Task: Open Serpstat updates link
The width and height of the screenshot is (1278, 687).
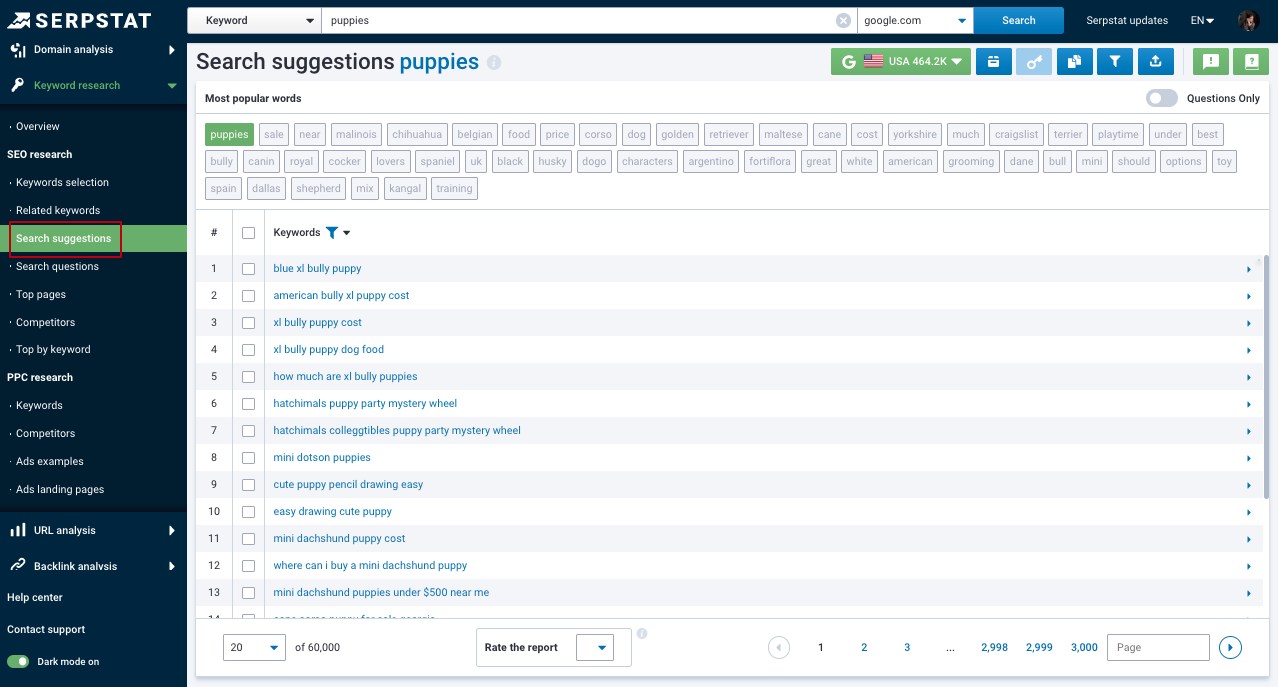Action: pos(1127,20)
